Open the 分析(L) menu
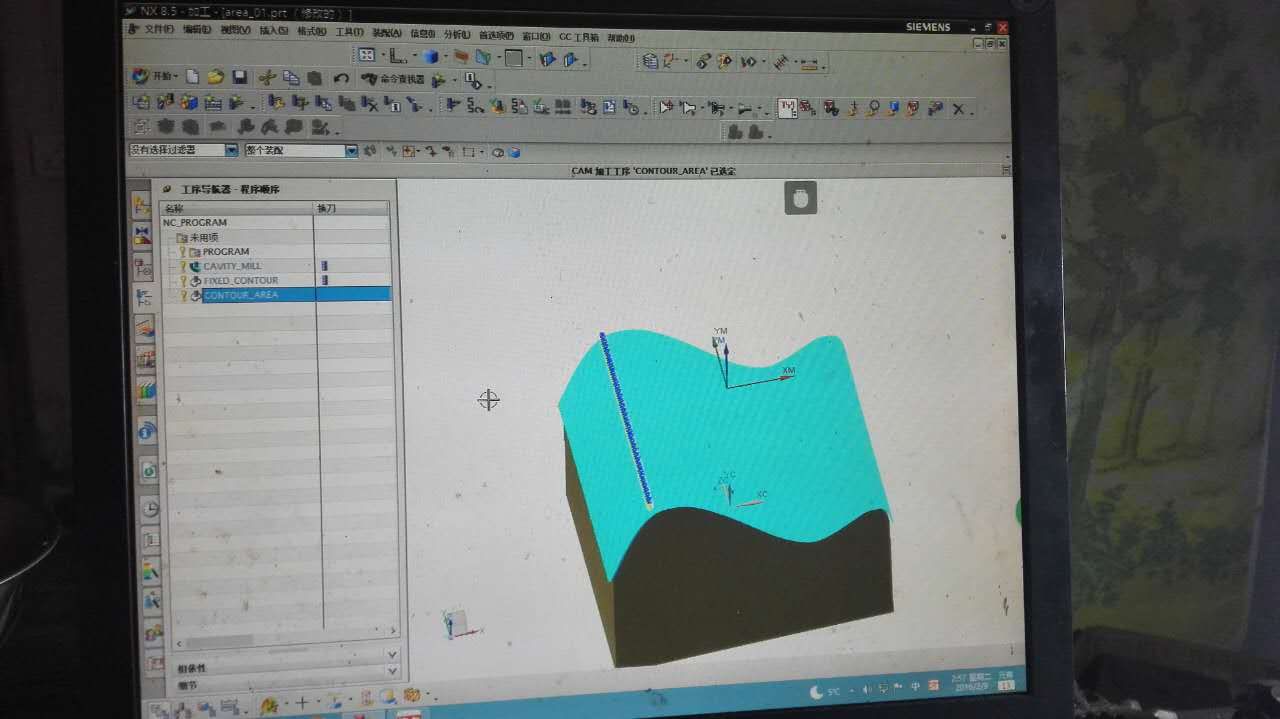The width and height of the screenshot is (1280, 719). tap(455, 34)
